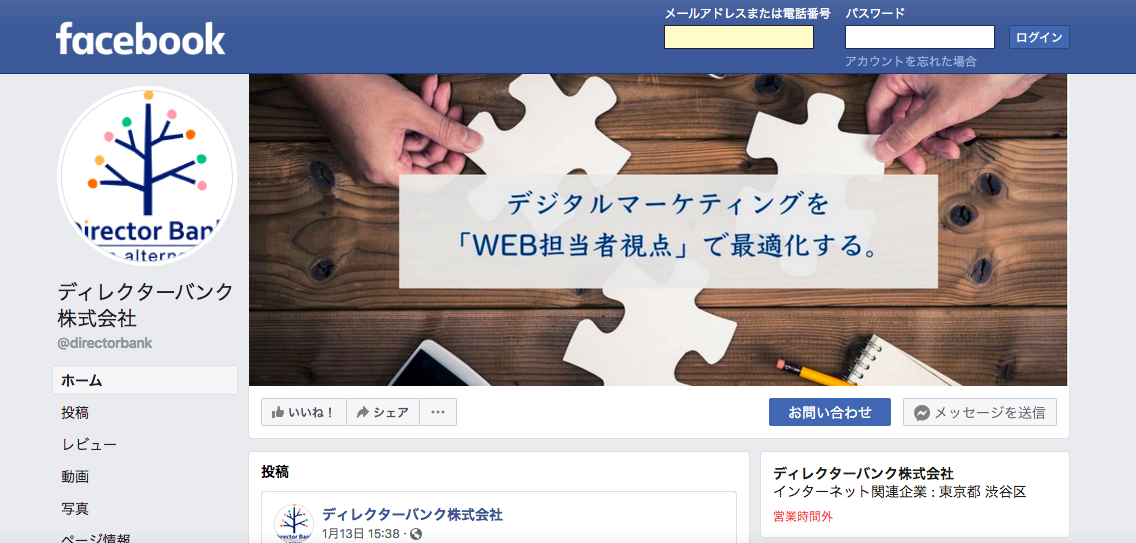This screenshot has height=543, width=1136.
Task: Click the メッセージを送信 messenger button
Action: 980,412
